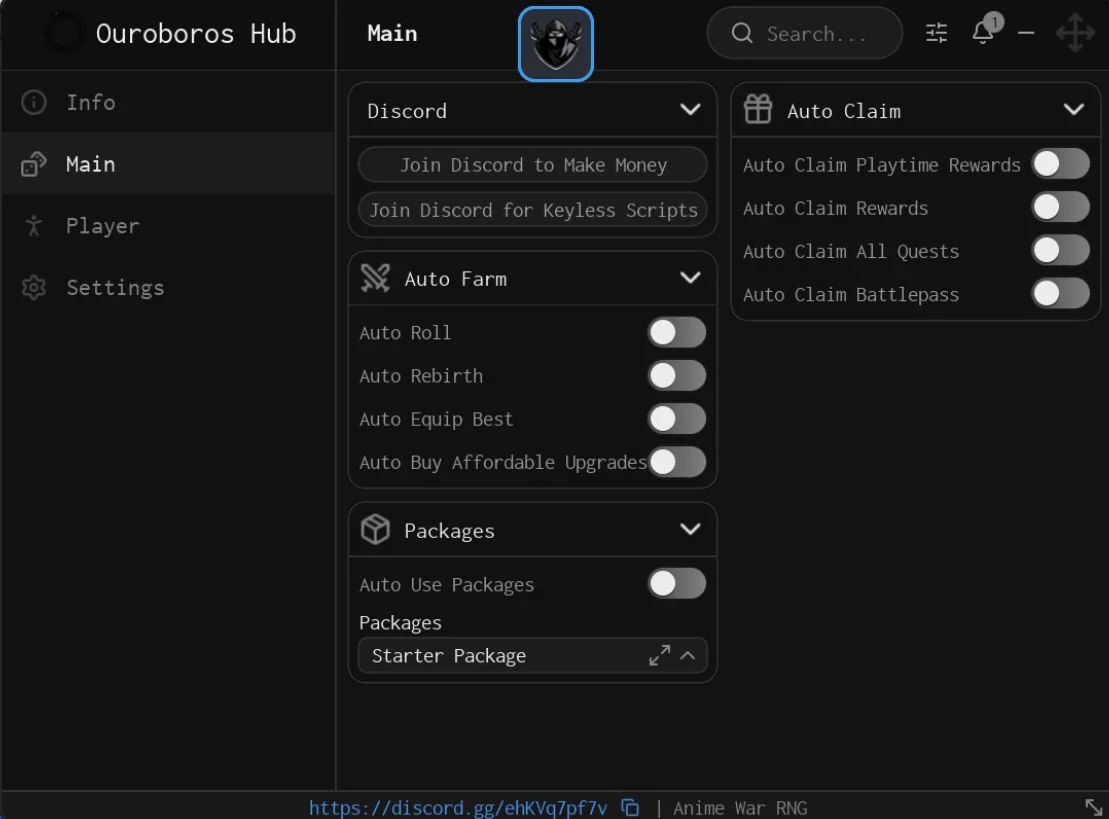This screenshot has width=1109, height=819.
Task: Click the gift icon next to Auto Claim
Action: pos(757,110)
